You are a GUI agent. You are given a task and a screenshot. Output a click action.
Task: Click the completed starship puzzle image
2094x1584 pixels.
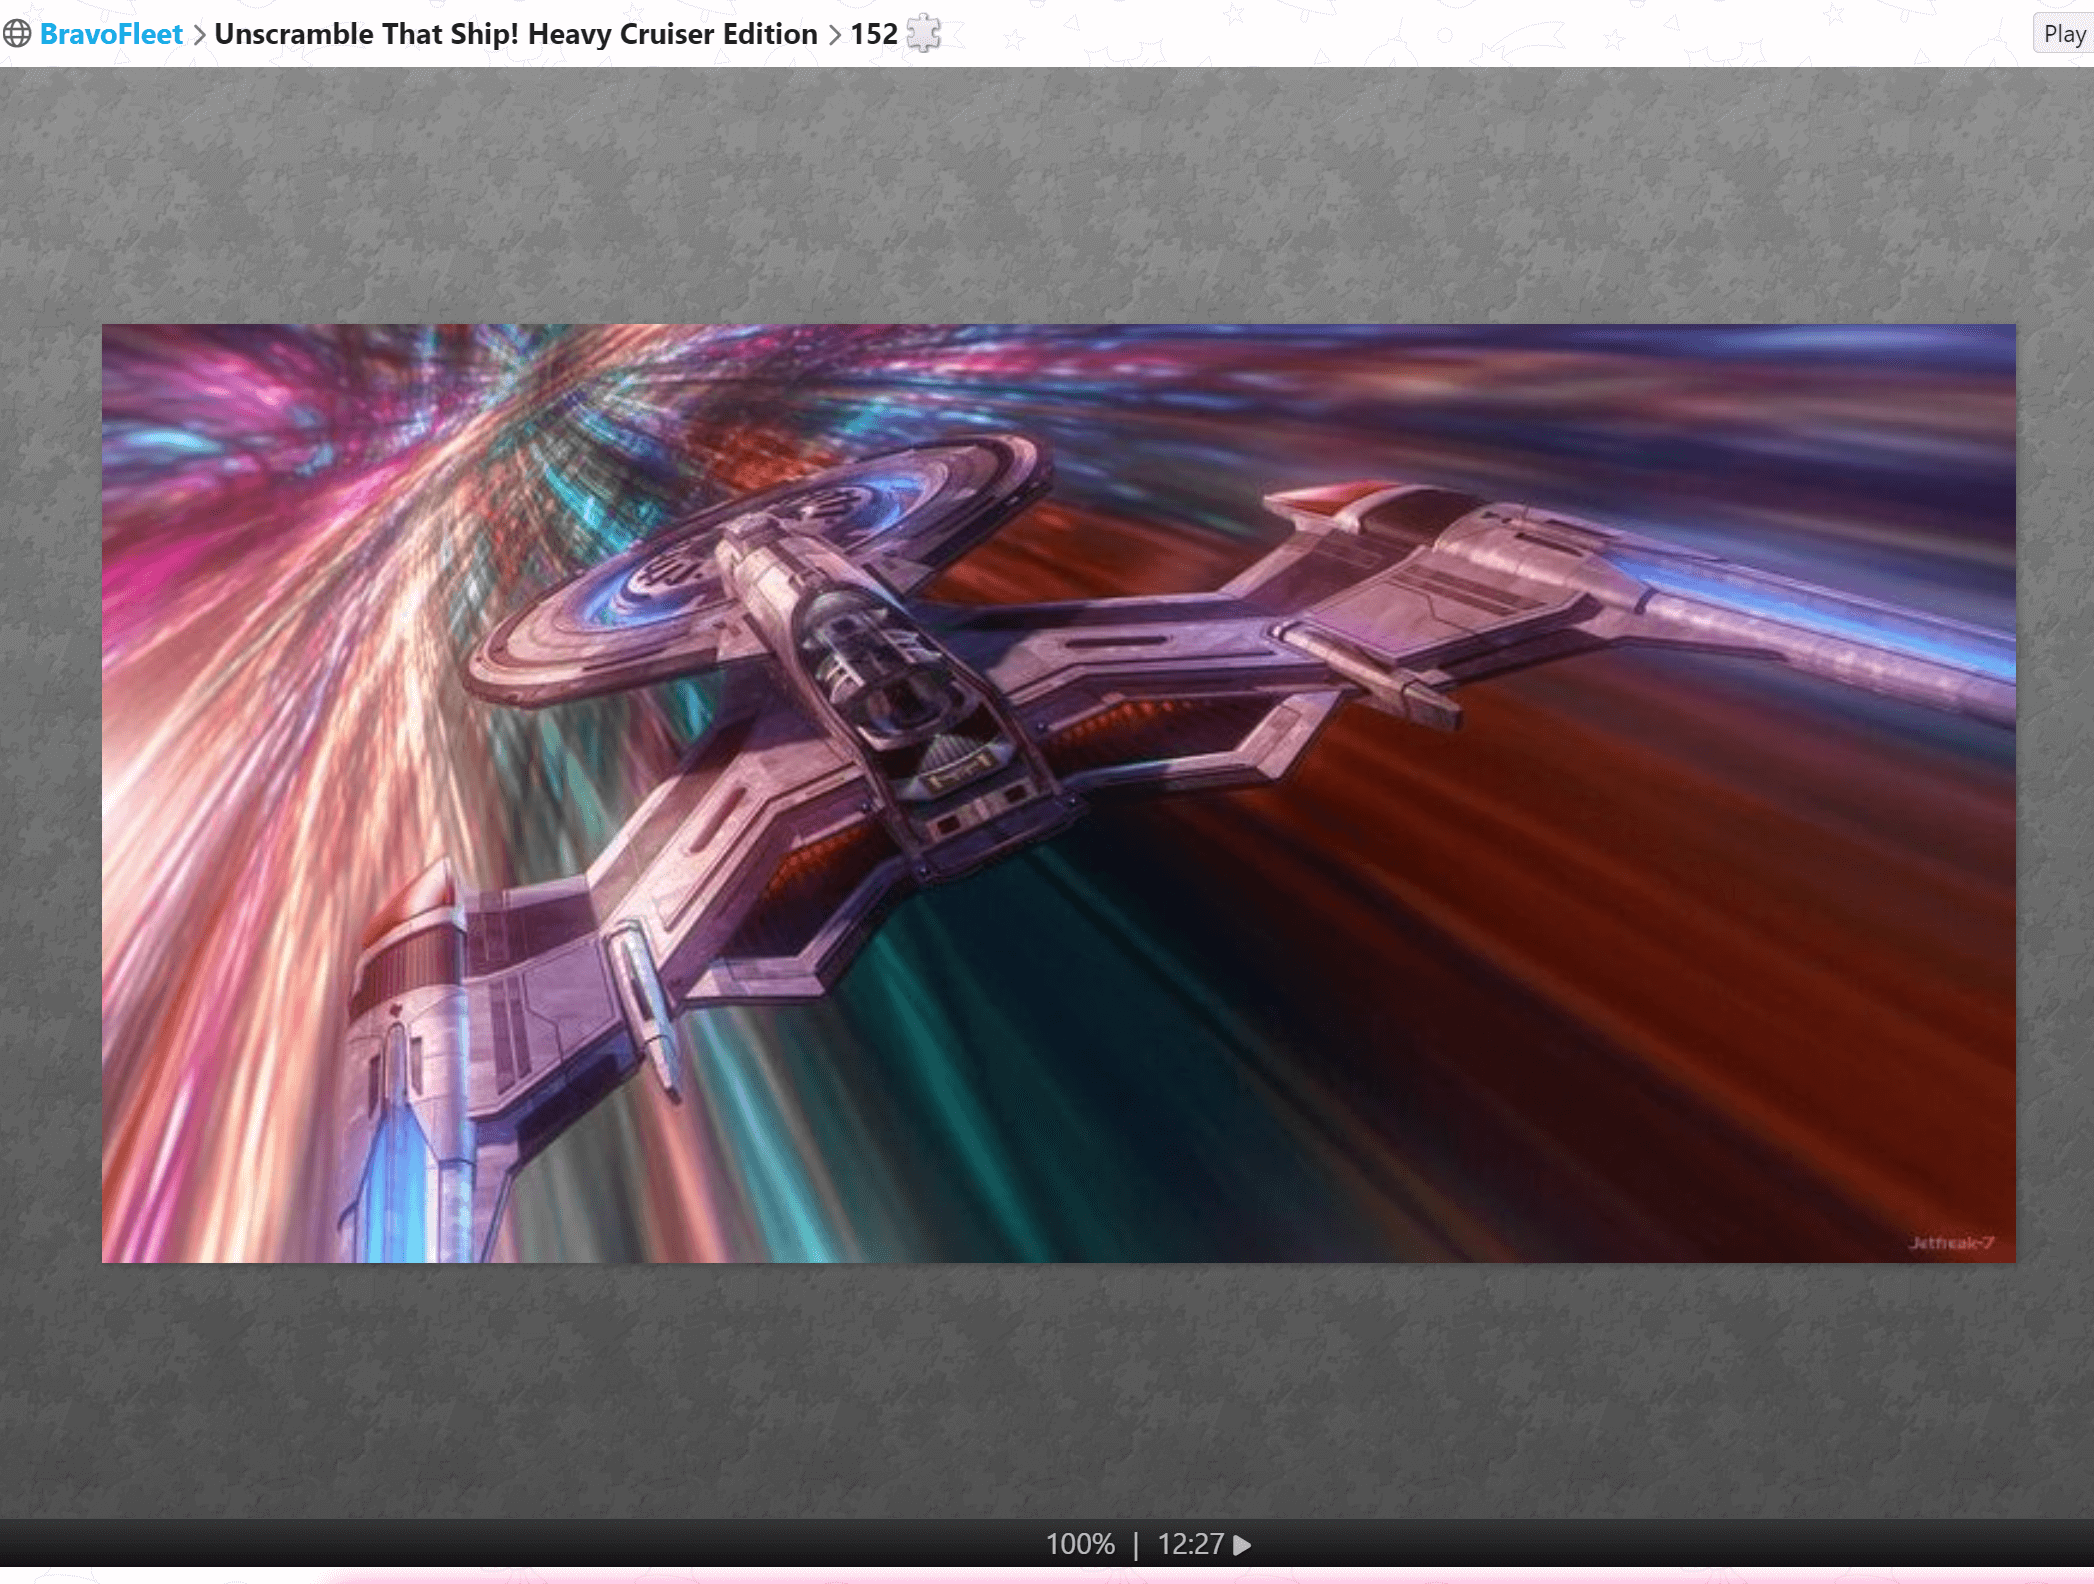pyautogui.click(x=1058, y=793)
